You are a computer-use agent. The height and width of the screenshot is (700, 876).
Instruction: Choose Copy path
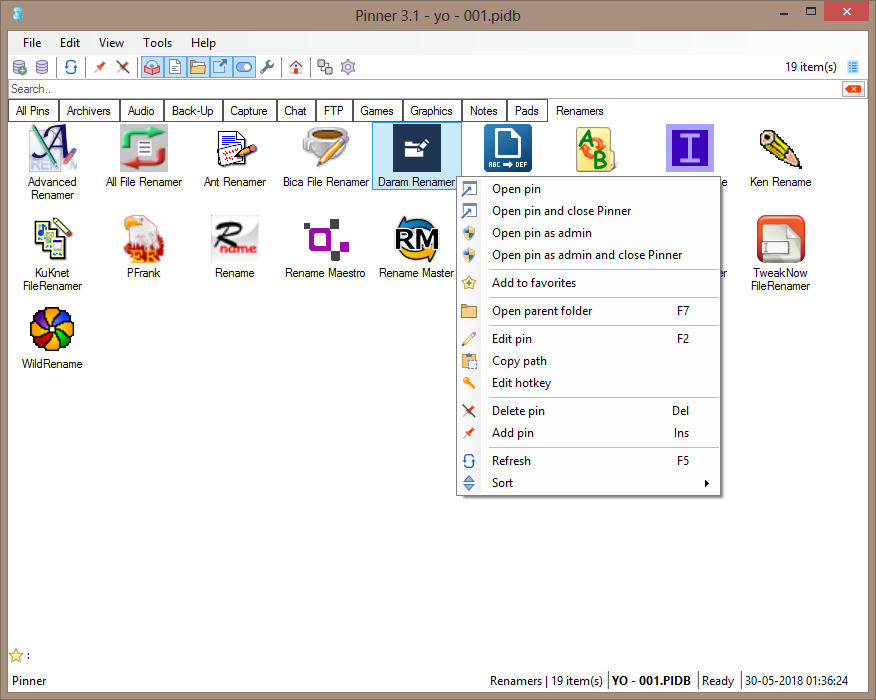coord(588,361)
